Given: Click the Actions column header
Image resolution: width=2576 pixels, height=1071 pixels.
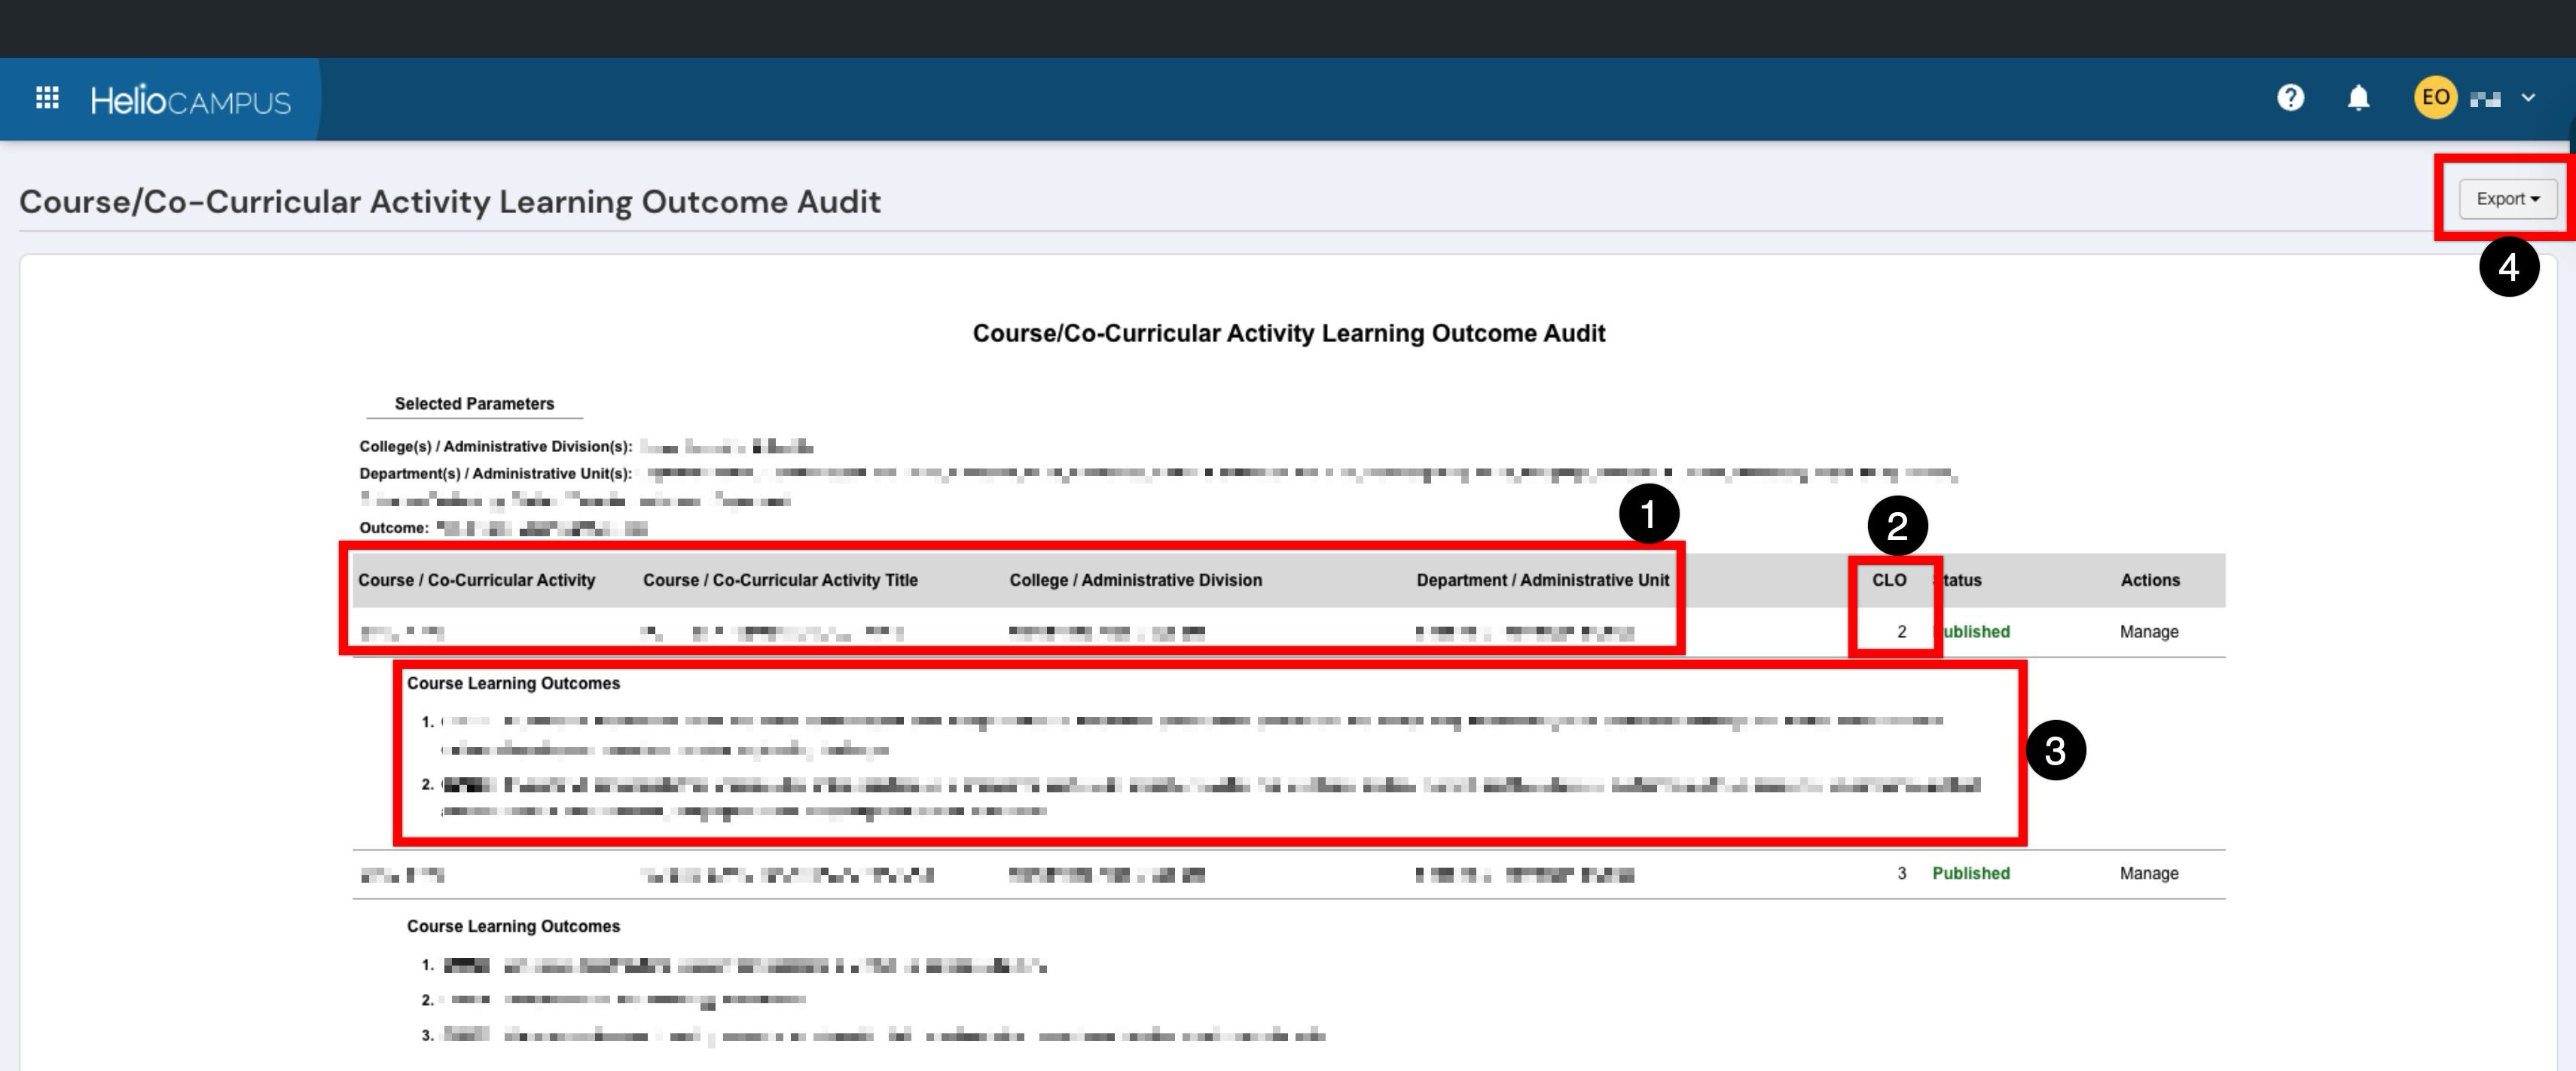Looking at the screenshot, I should coord(2150,580).
